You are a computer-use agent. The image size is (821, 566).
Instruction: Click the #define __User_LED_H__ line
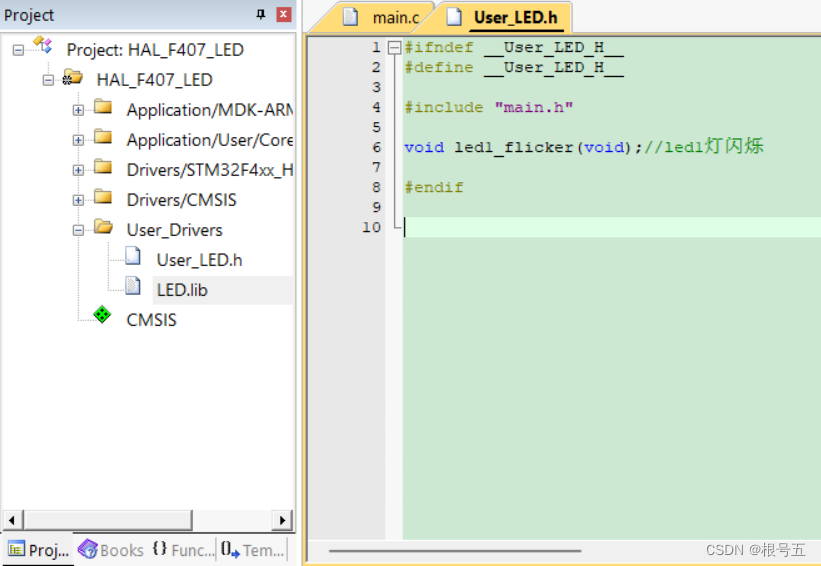(x=514, y=68)
